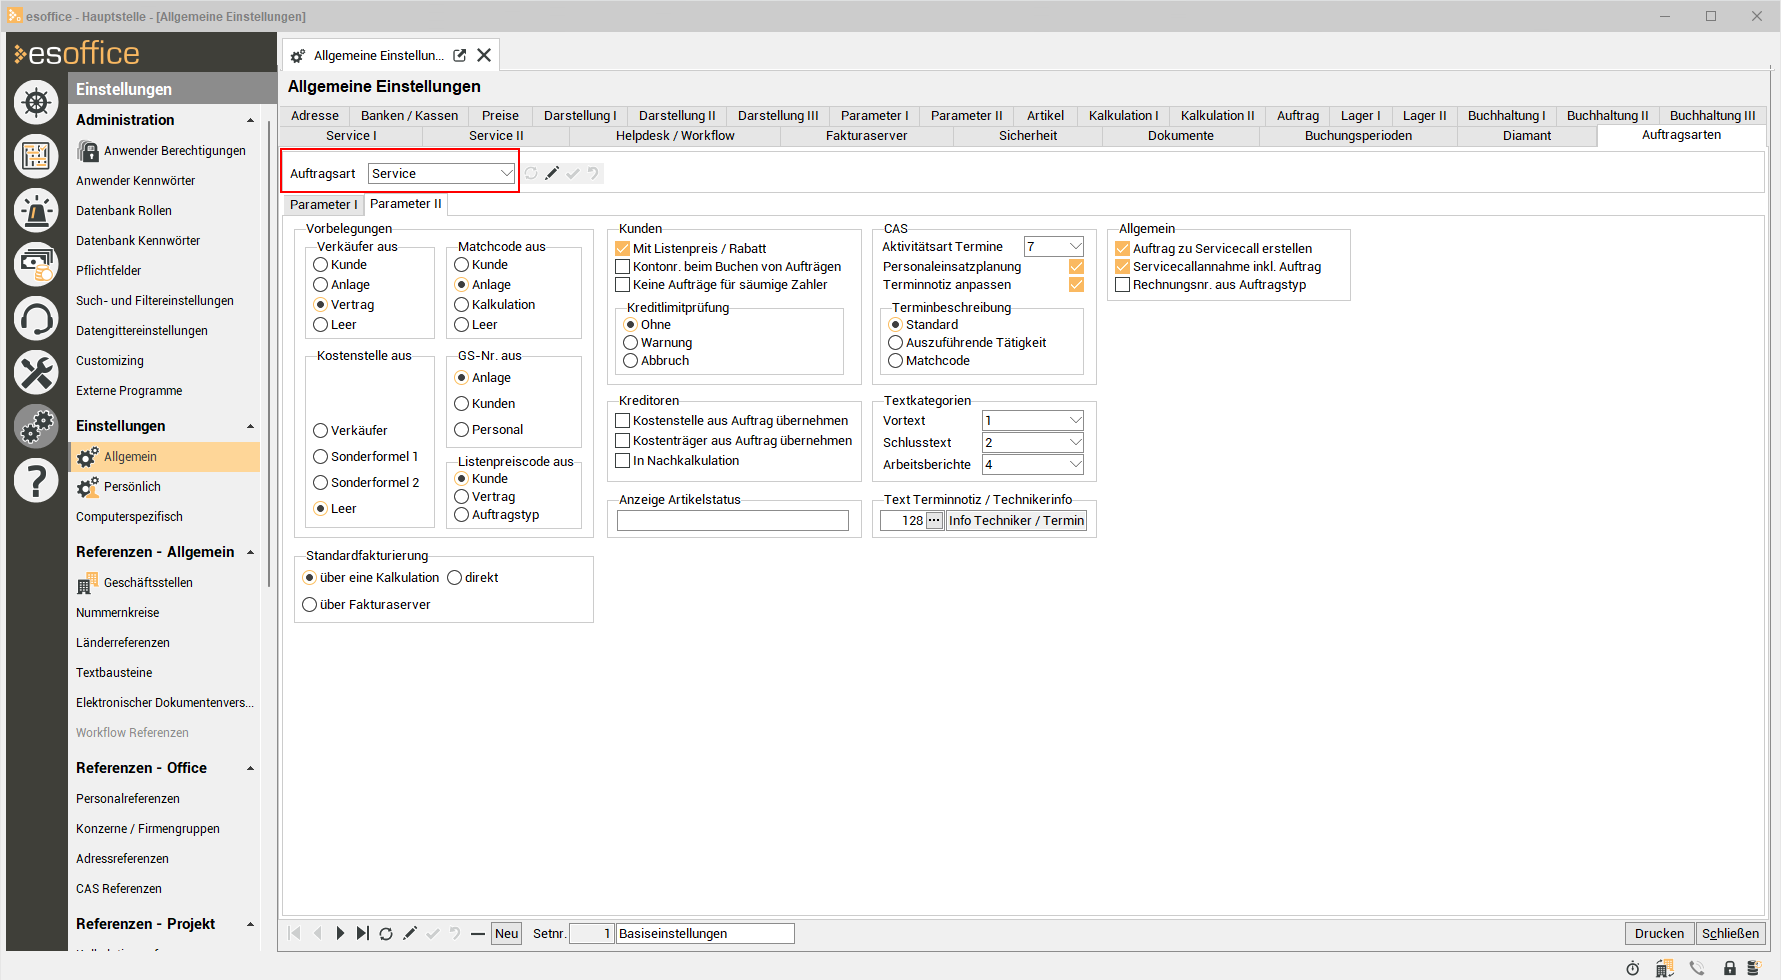This screenshot has height=980, width=1781.
Task: Select Kunde under Verkäufer aus
Action: [321, 265]
